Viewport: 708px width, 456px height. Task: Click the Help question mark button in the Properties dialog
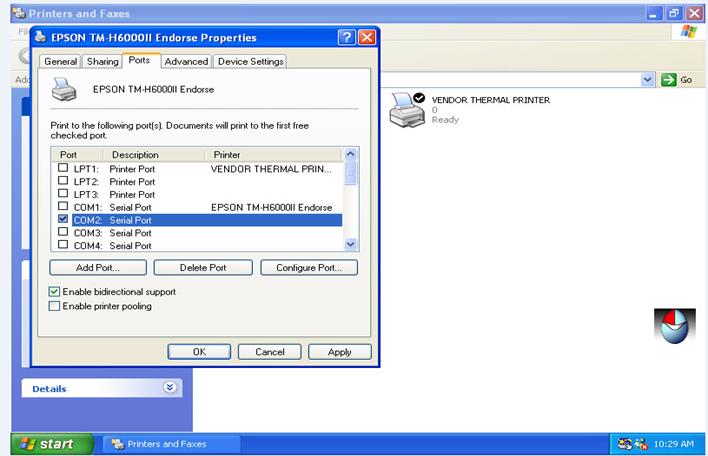pyautogui.click(x=347, y=37)
